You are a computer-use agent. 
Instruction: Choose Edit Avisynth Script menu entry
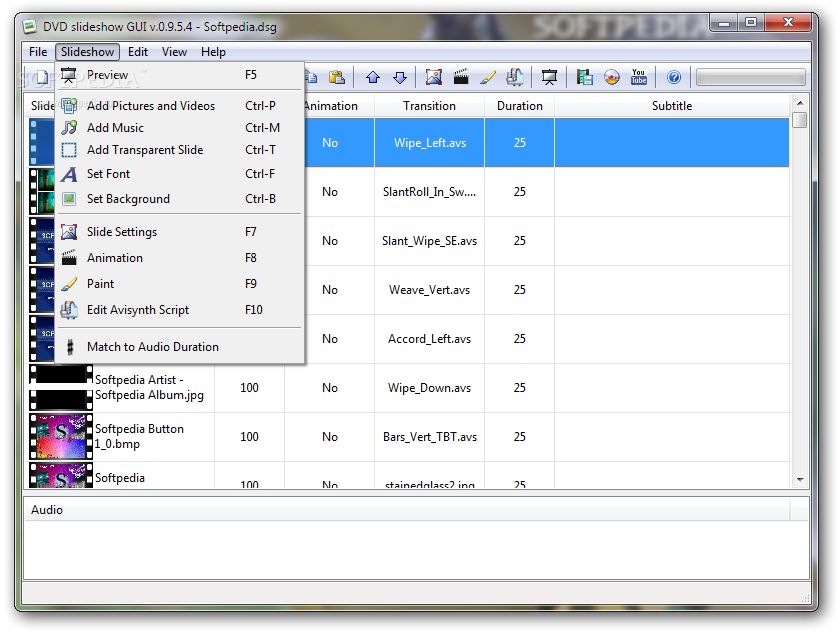click(x=180, y=310)
